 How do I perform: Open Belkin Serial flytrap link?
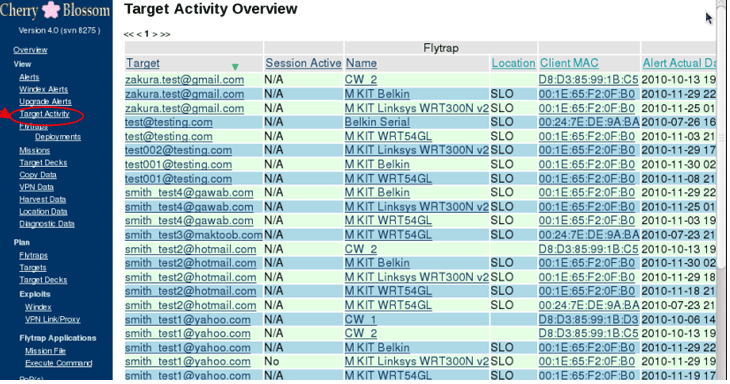(x=377, y=122)
